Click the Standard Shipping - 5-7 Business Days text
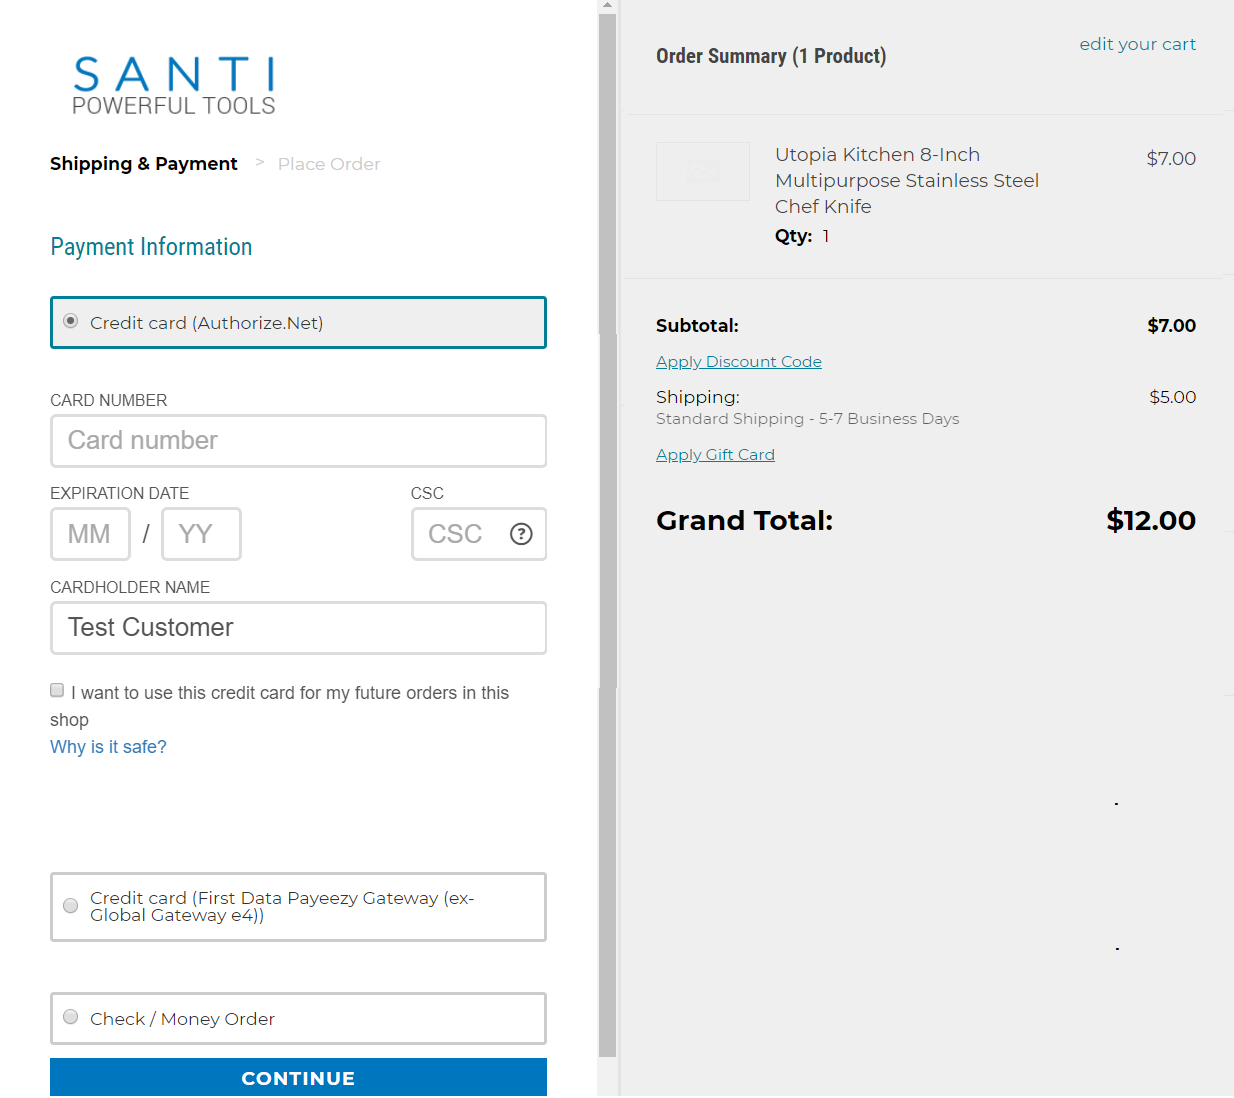This screenshot has width=1234, height=1098. click(807, 419)
